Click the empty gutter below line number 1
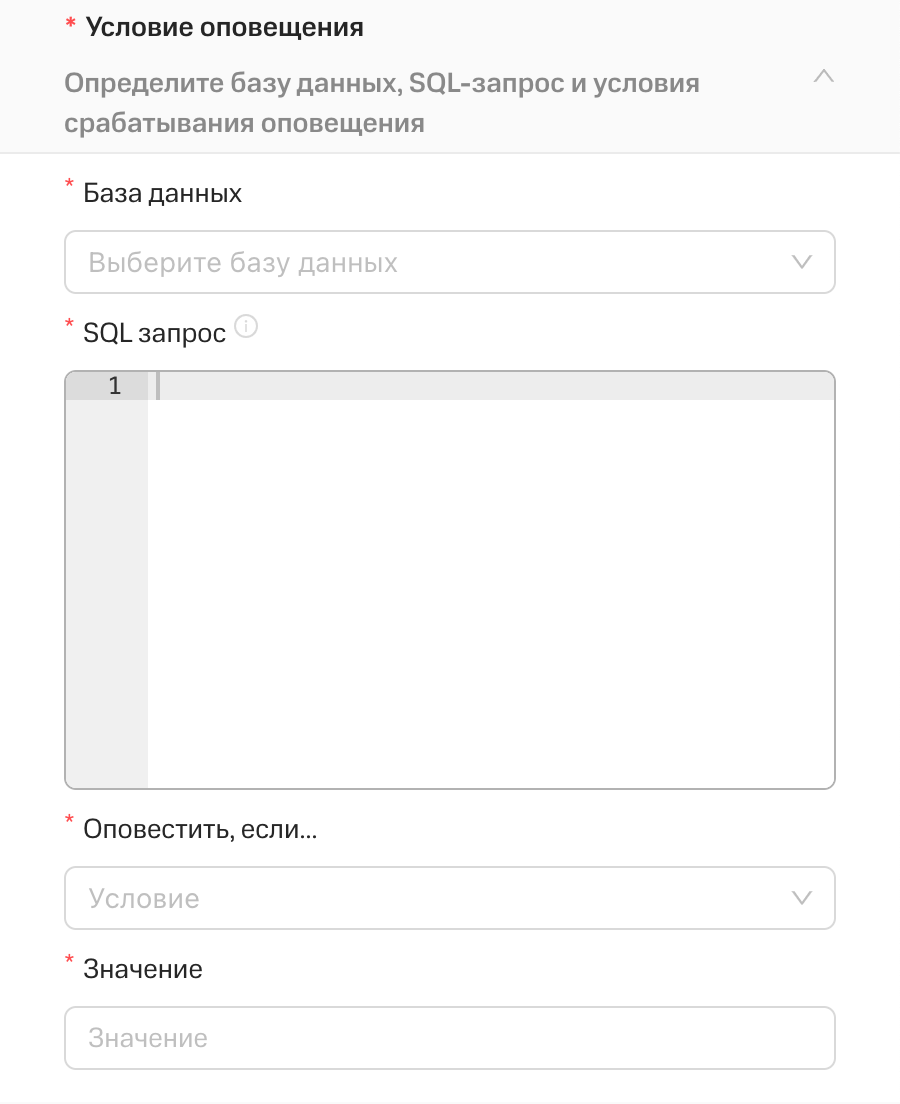The image size is (900, 1104). (106, 594)
